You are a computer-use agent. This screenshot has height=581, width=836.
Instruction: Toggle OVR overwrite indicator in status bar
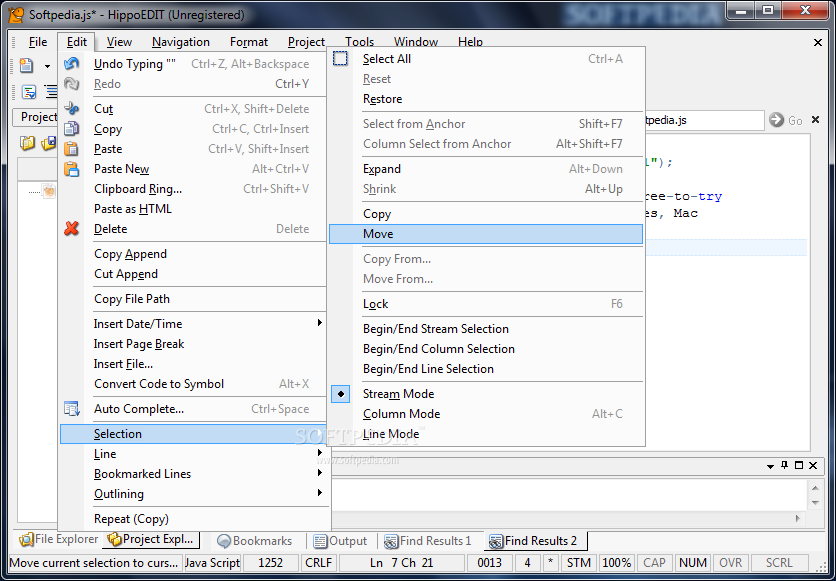(x=730, y=563)
